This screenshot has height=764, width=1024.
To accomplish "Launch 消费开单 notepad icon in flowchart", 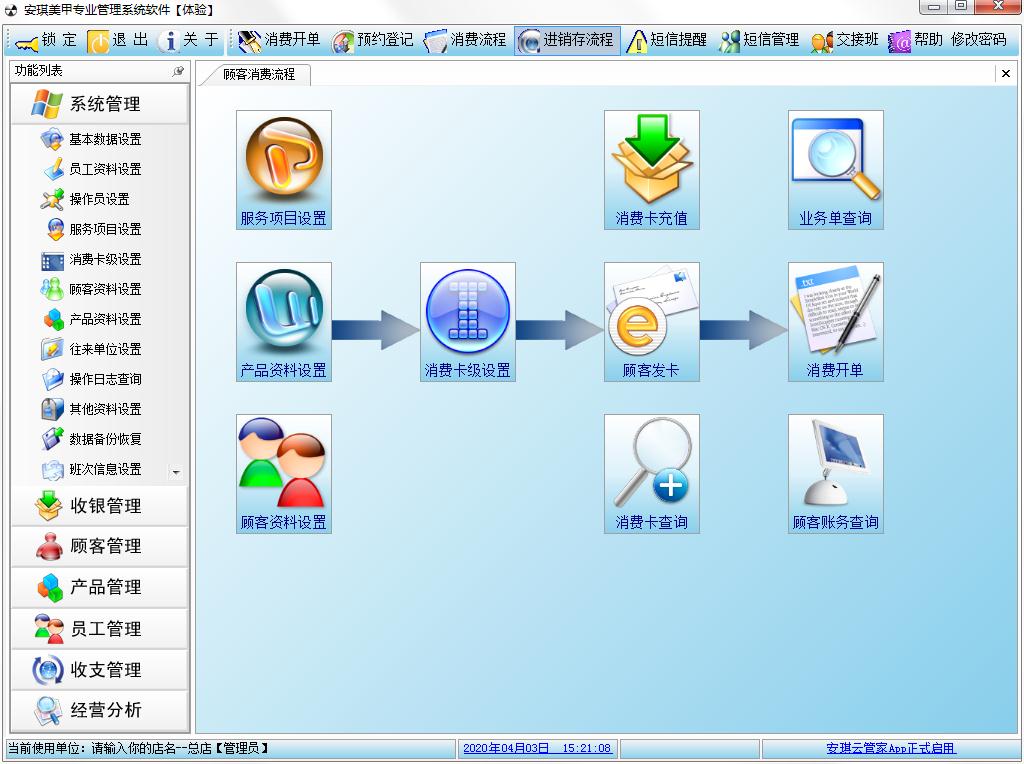I will (x=836, y=322).
